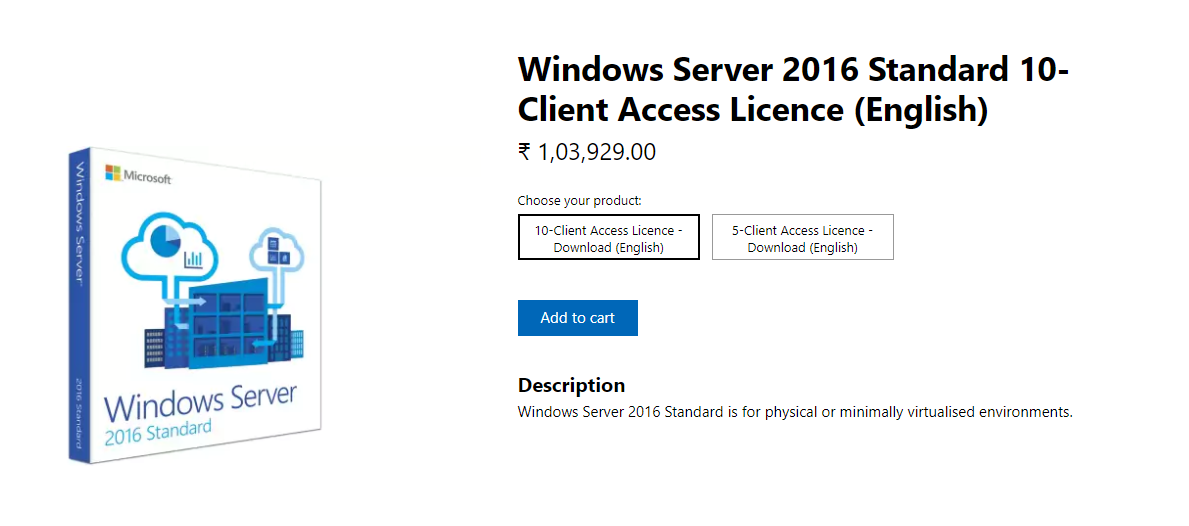Click the product title heading
This screenshot has height=526, width=1189.
click(793, 89)
